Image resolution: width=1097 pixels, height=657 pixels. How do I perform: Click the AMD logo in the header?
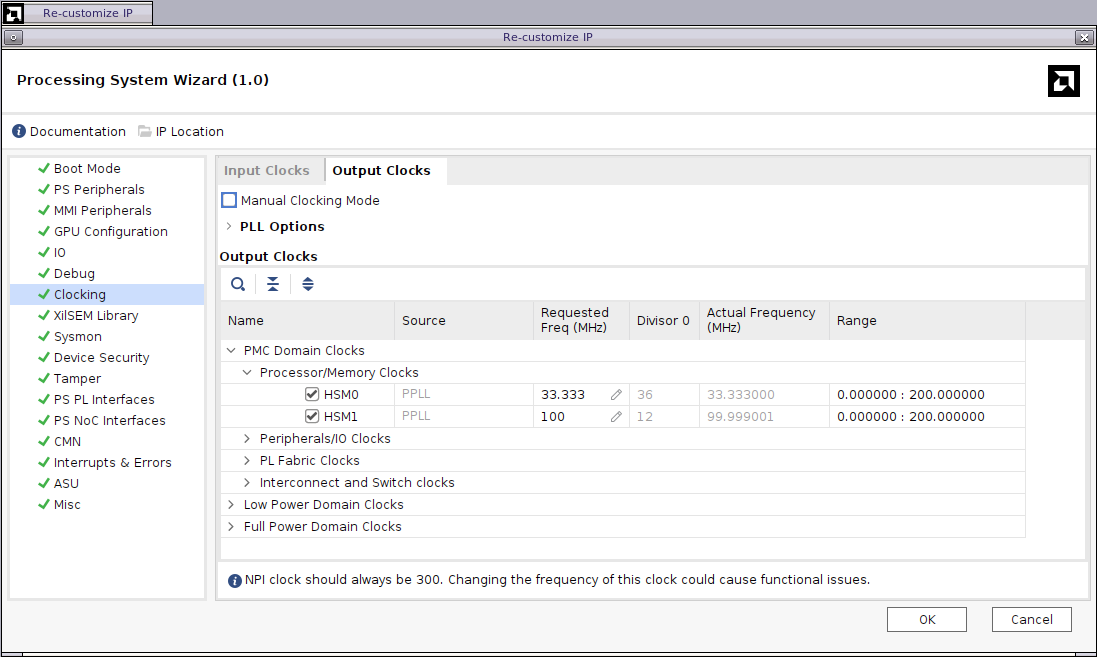(x=1063, y=81)
